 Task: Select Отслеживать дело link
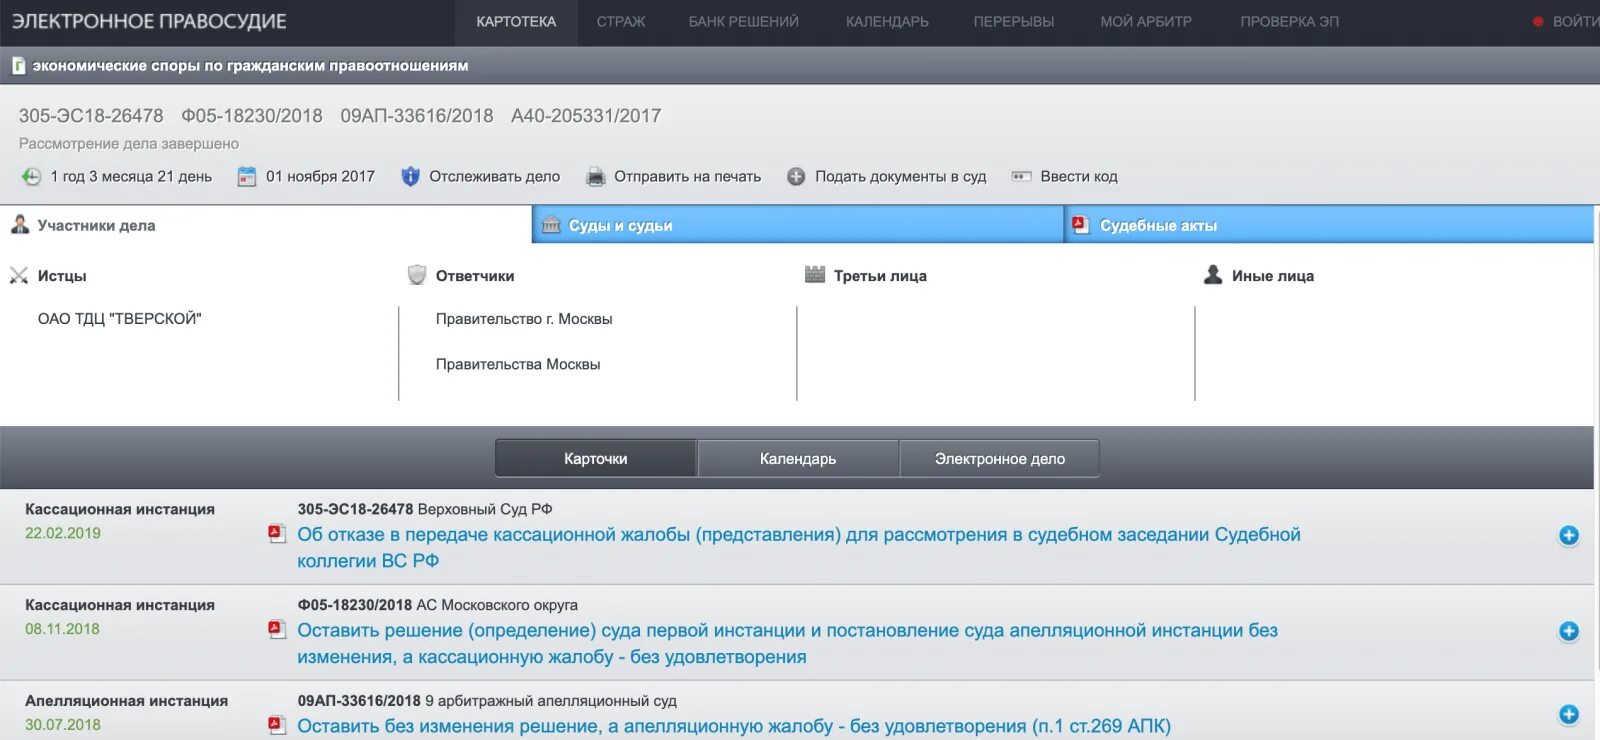(x=494, y=177)
